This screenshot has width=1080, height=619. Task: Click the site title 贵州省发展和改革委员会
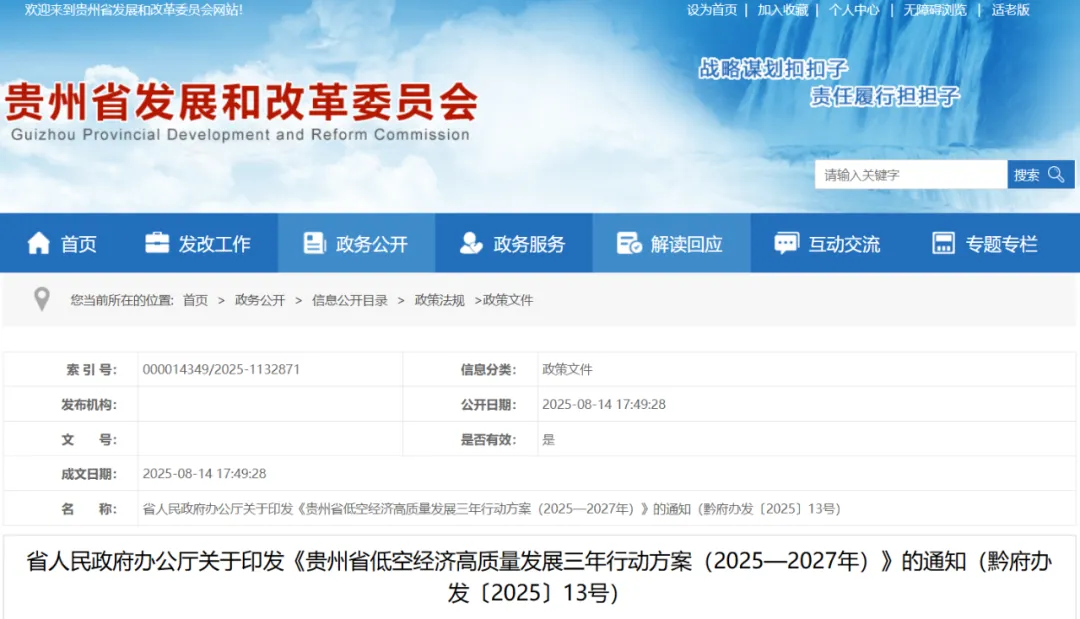(x=241, y=101)
